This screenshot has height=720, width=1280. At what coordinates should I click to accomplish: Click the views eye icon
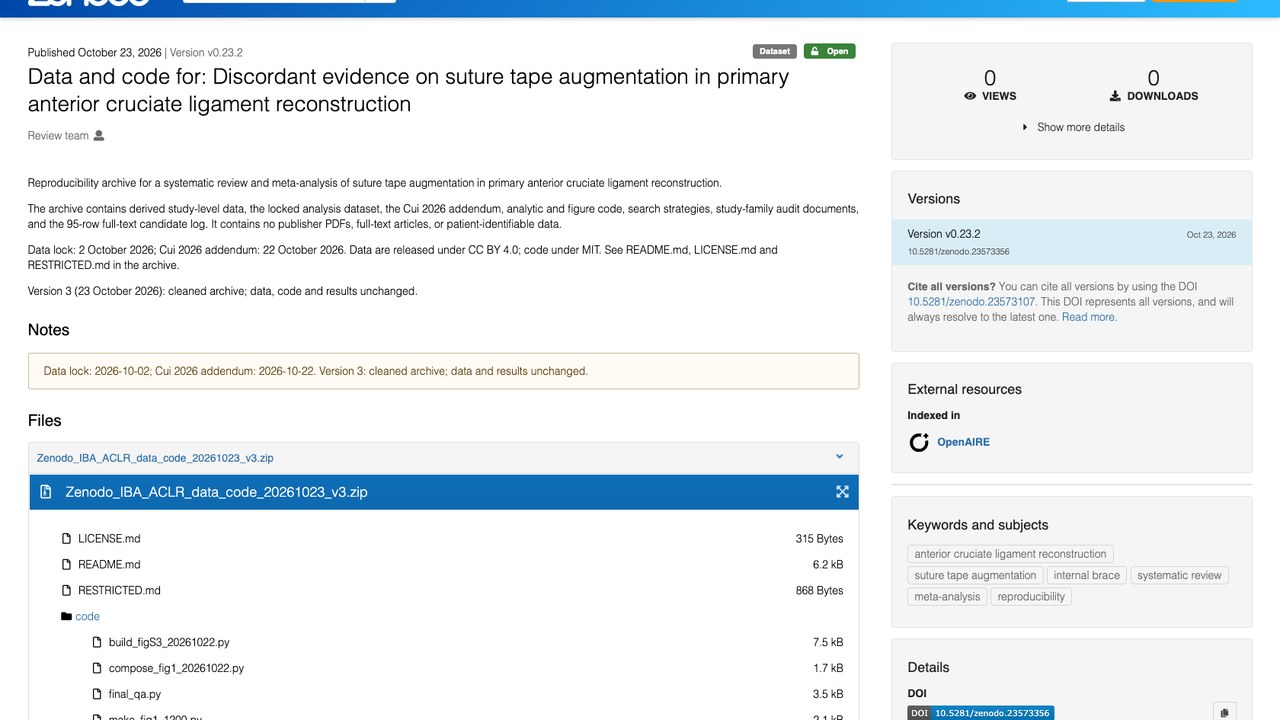point(970,96)
